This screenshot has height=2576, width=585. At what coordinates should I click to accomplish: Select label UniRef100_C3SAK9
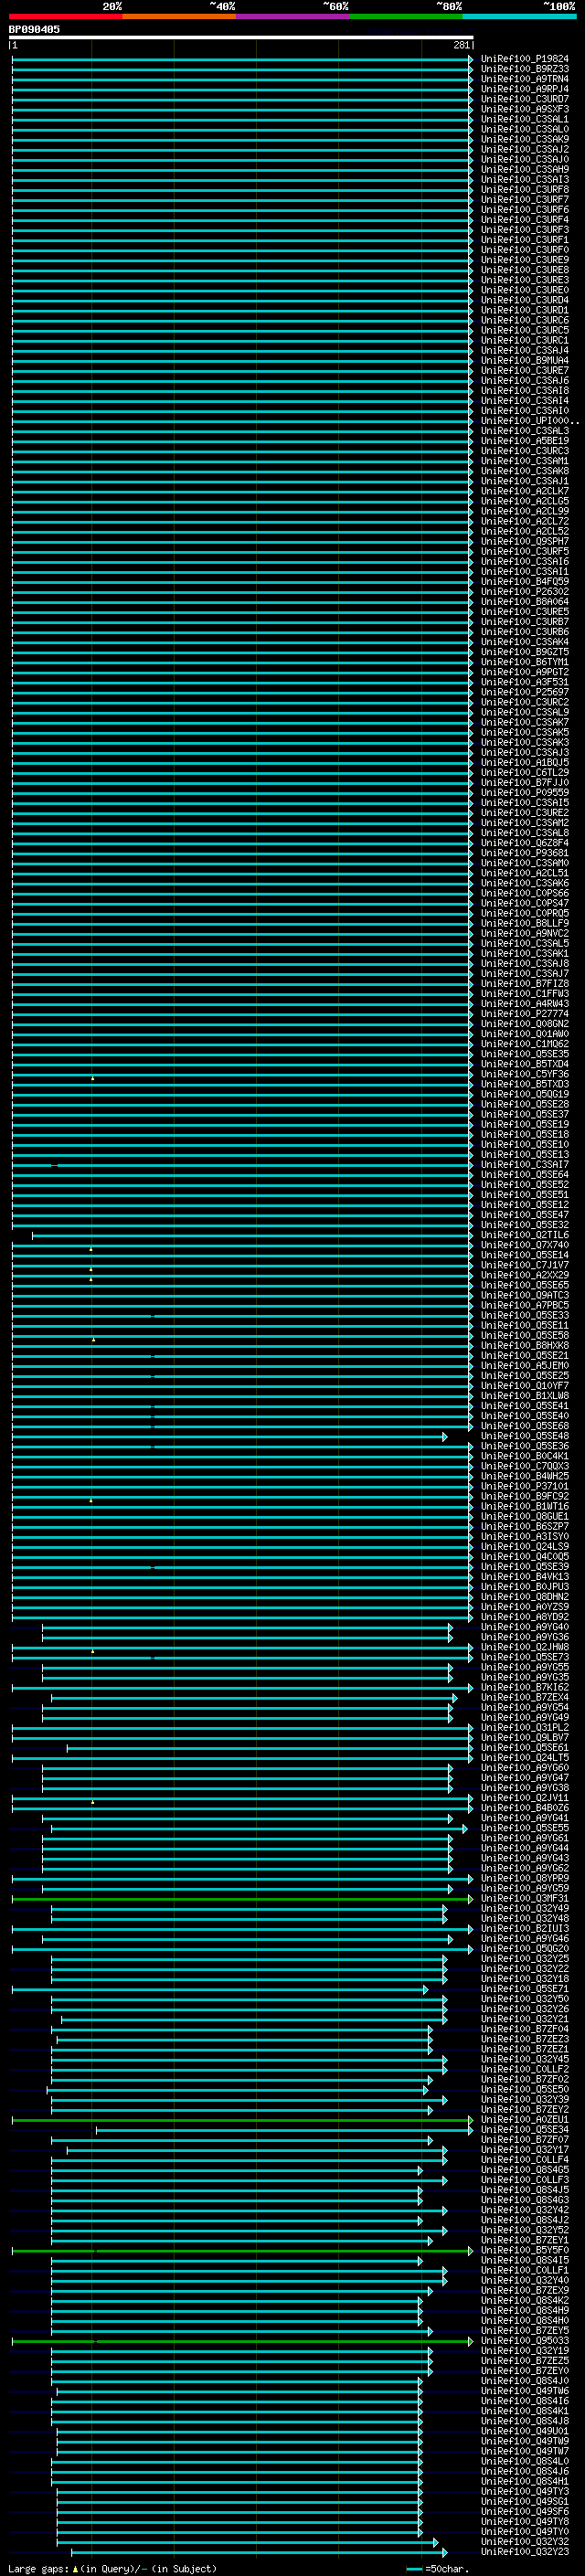(x=525, y=139)
